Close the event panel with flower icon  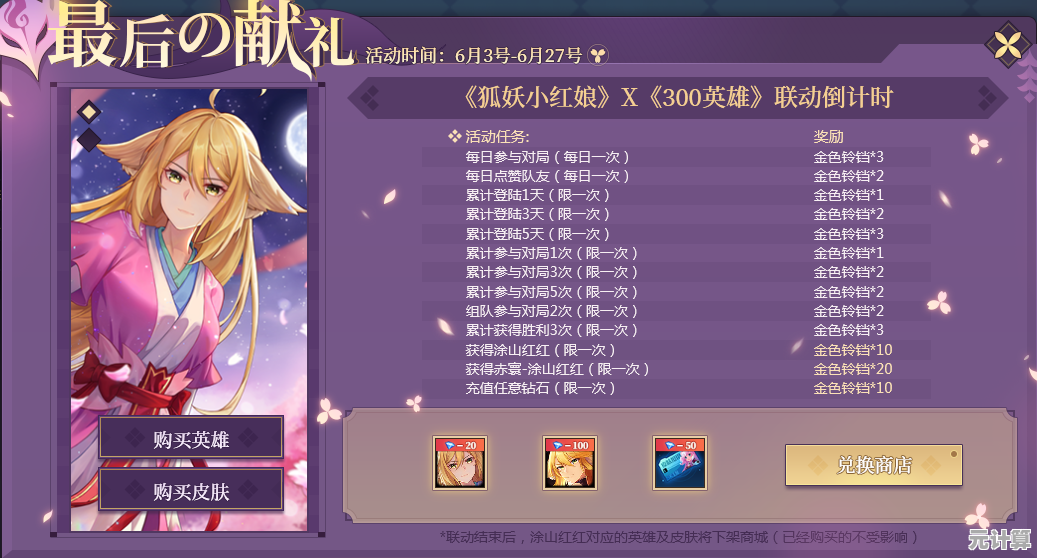1008,46
